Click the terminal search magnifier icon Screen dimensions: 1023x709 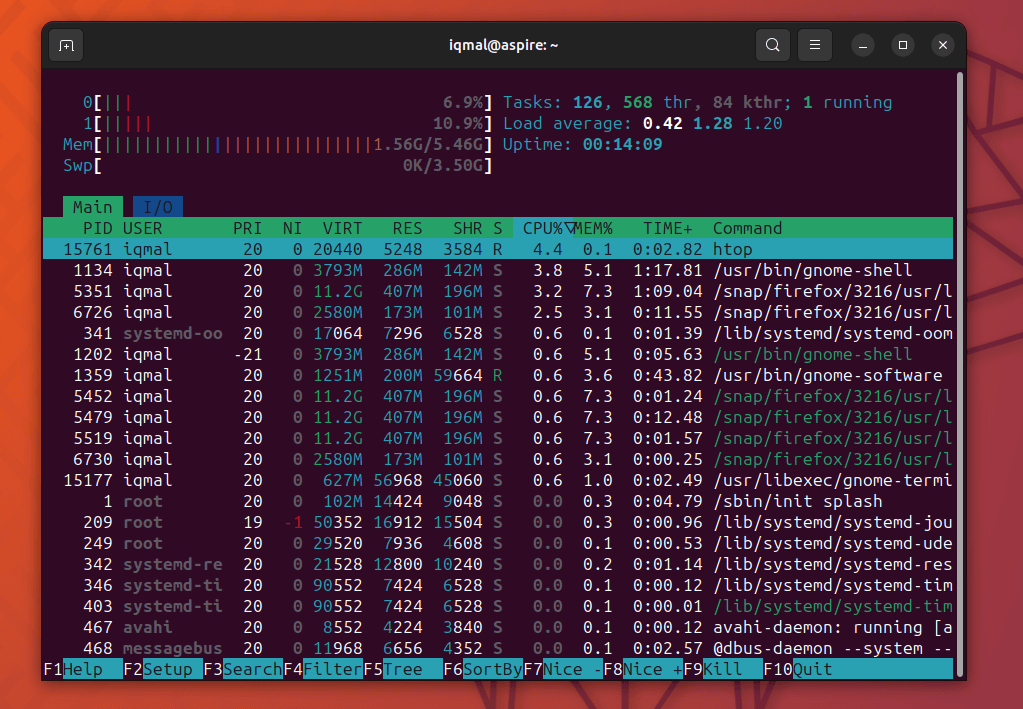pos(772,46)
